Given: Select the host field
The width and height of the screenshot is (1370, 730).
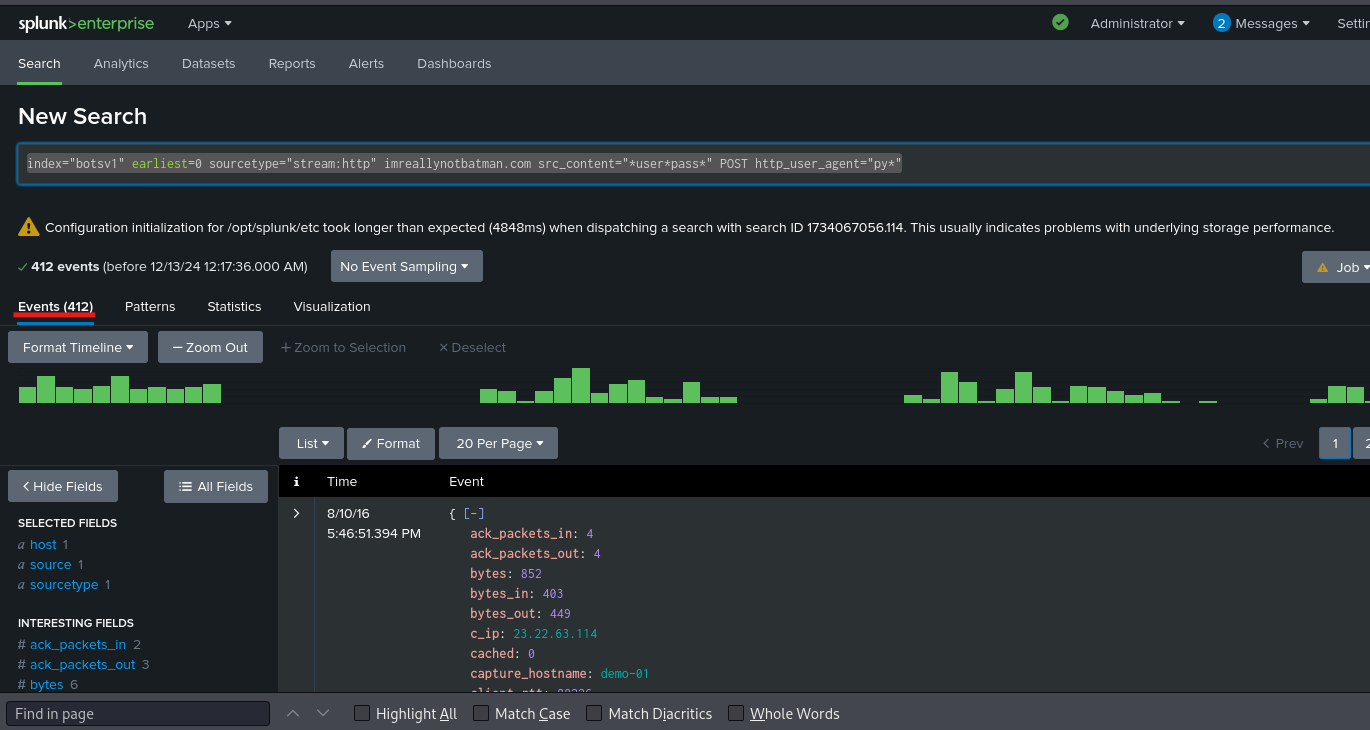Looking at the screenshot, I should pos(43,544).
